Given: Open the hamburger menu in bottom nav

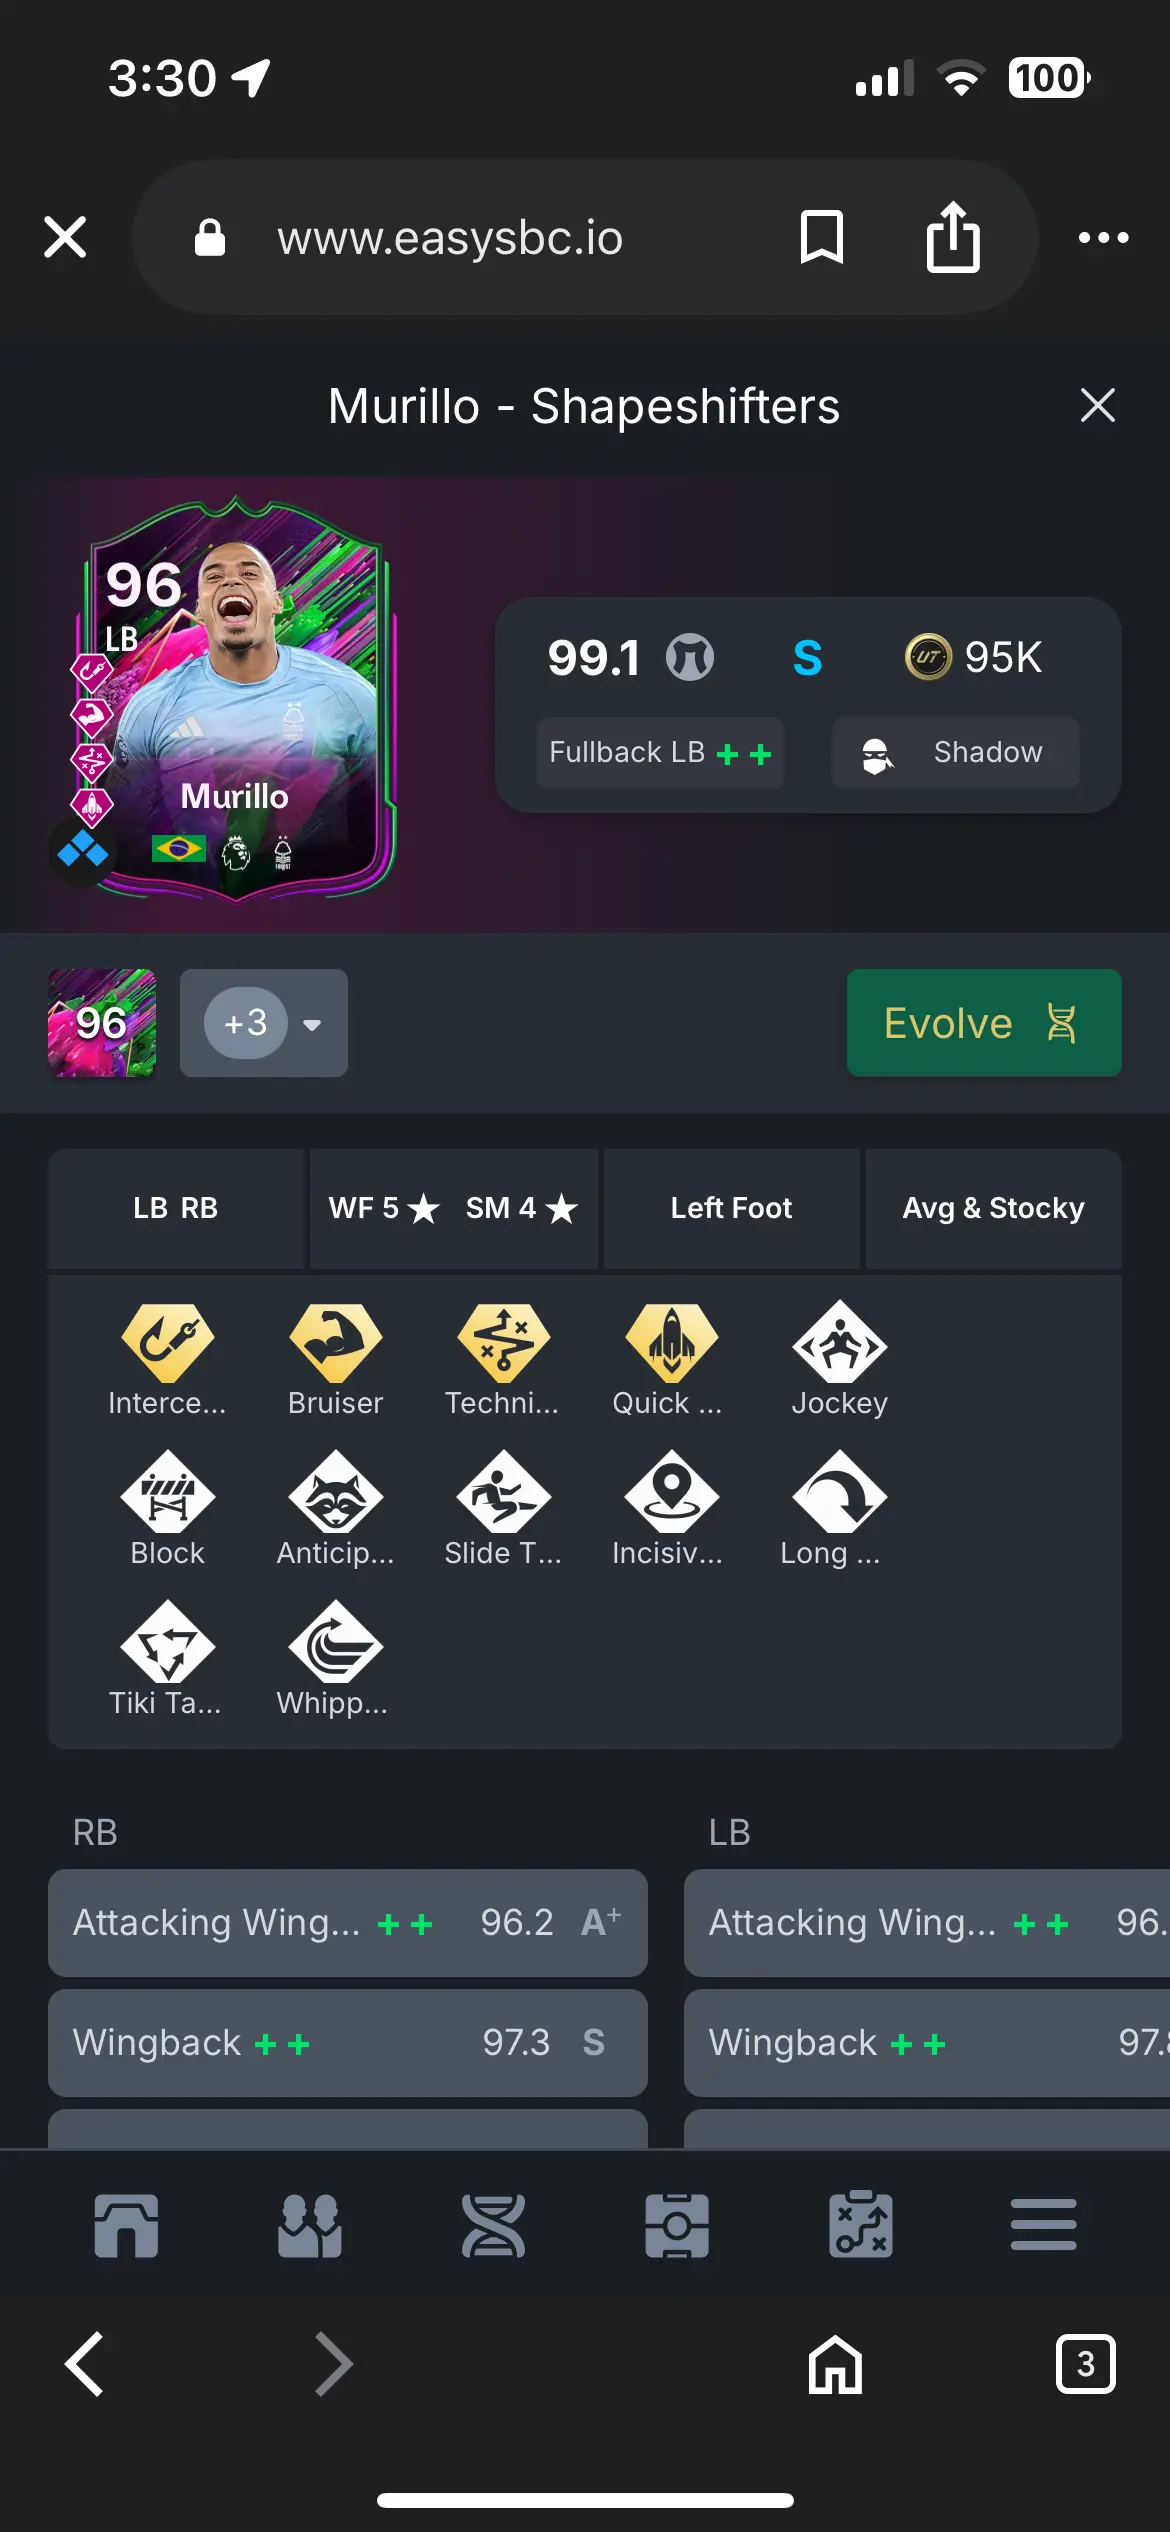Looking at the screenshot, I should pos(1043,2225).
